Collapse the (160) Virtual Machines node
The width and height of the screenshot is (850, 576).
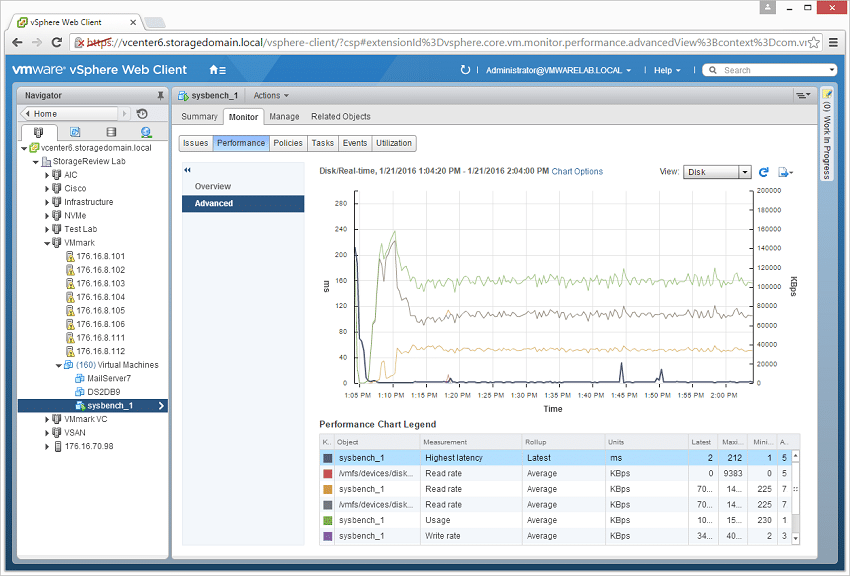59,365
